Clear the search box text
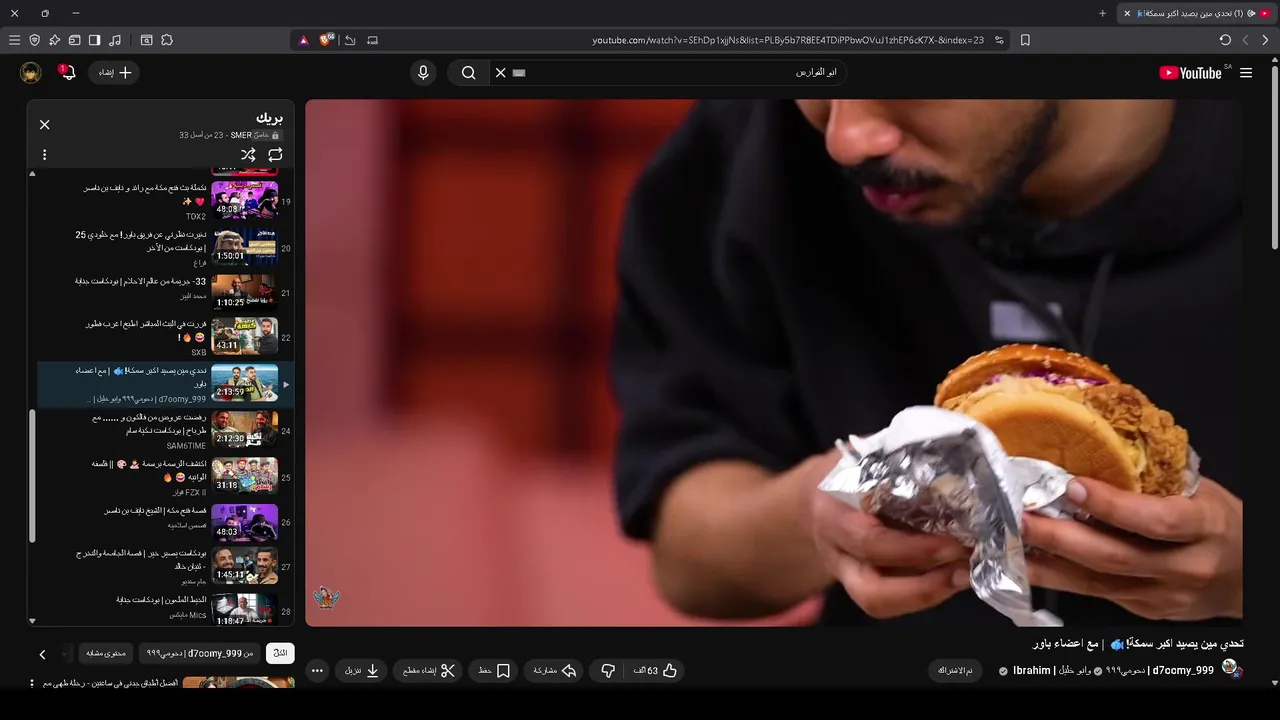This screenshot has width=1280, height=720. [501, 73]
